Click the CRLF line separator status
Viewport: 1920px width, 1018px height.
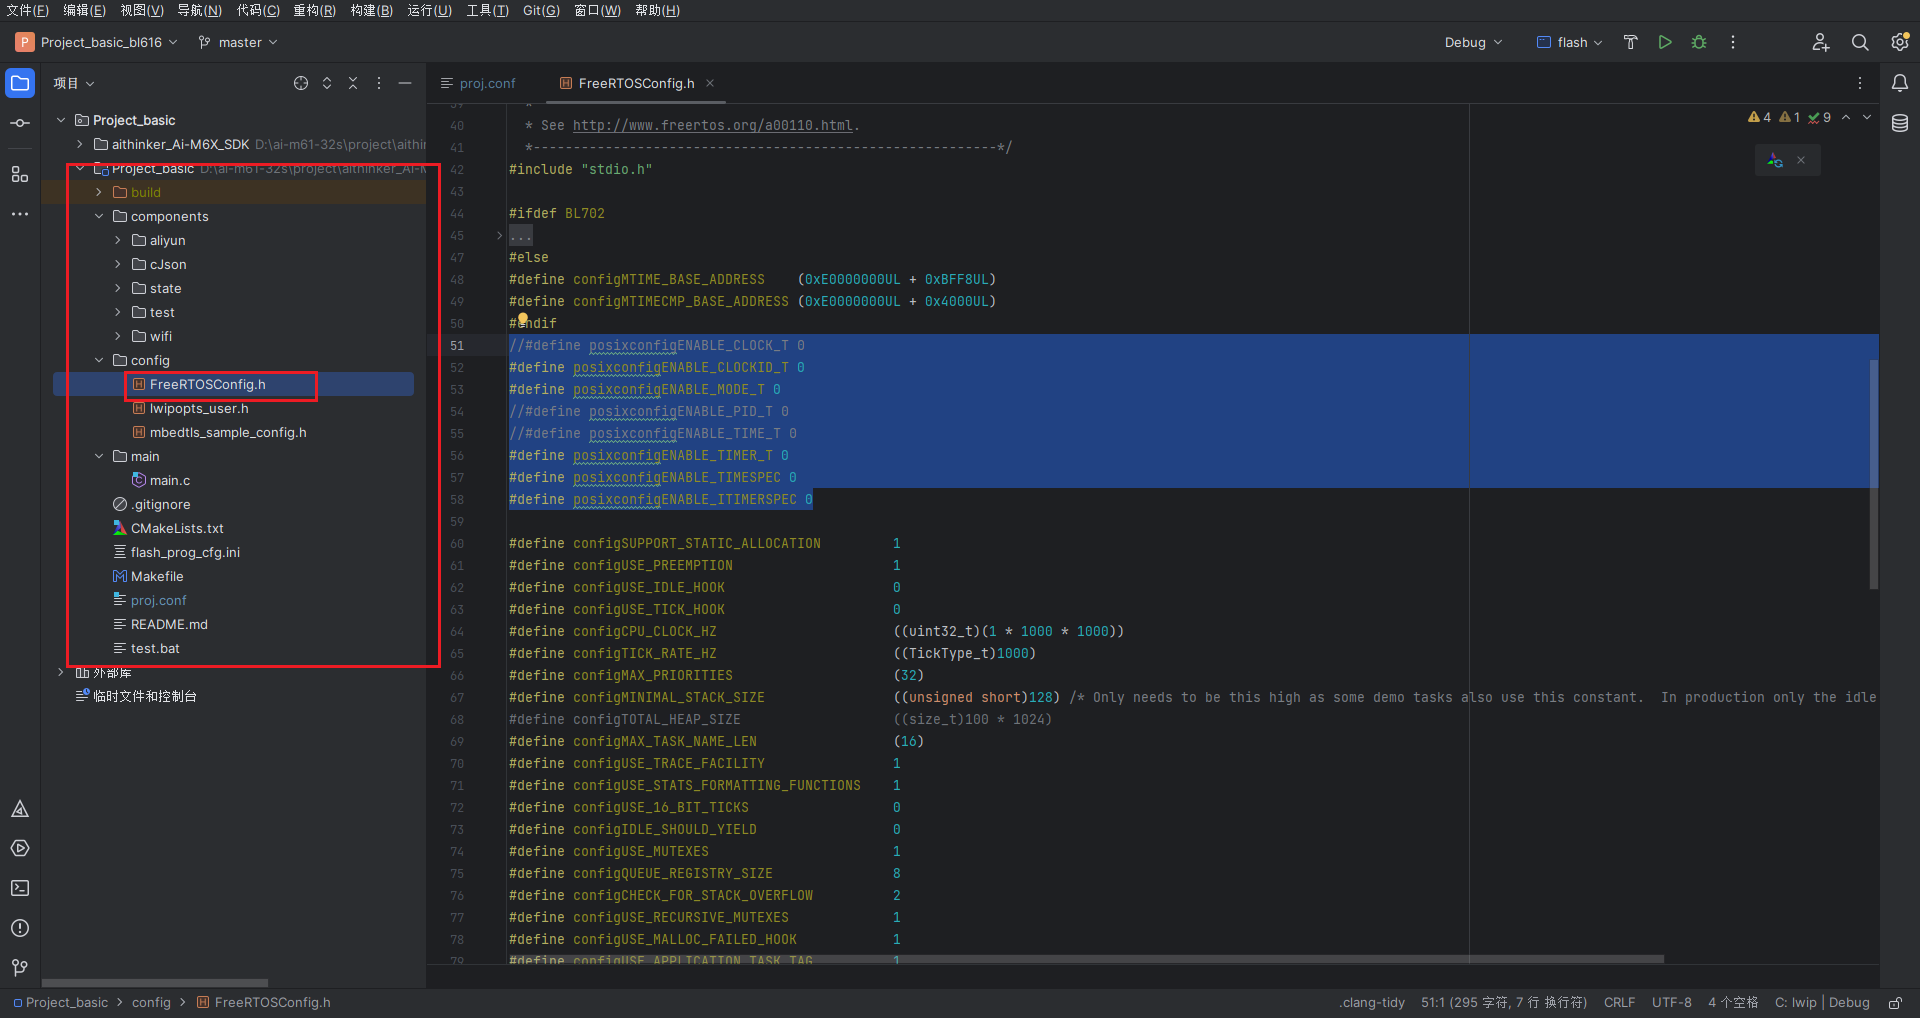tap(1619, 1002)
